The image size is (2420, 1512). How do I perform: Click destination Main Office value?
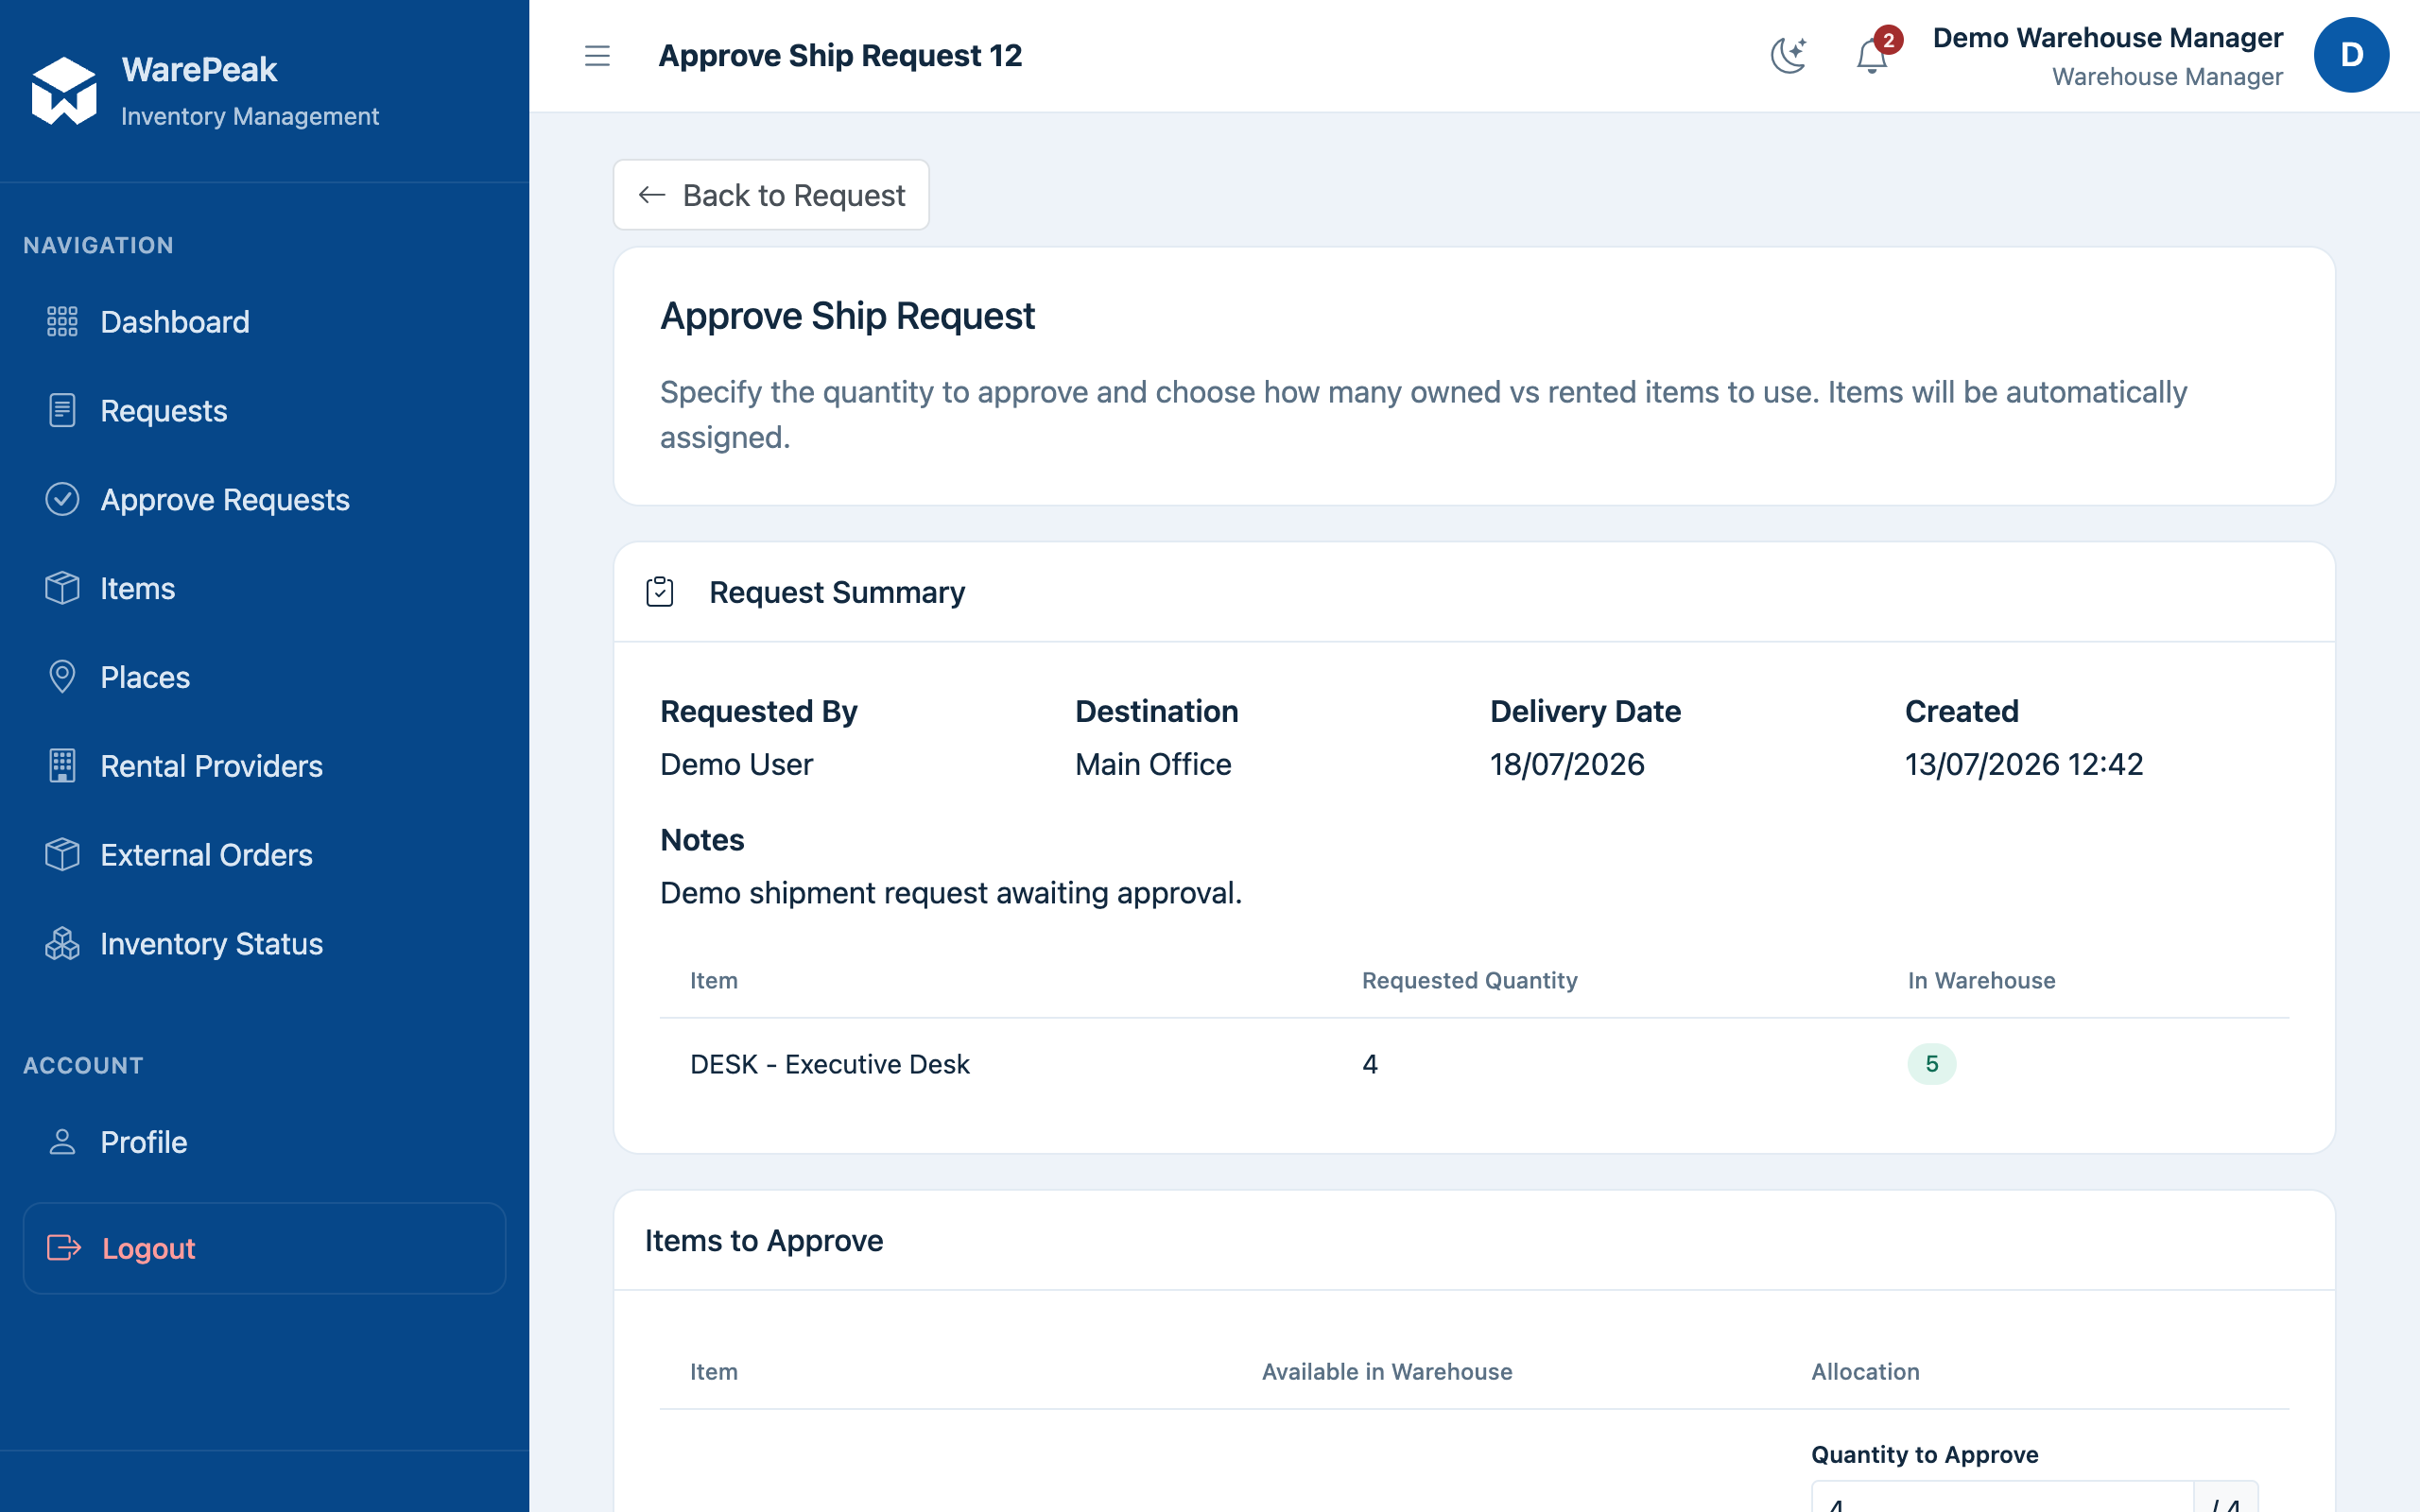[1153, 764]
